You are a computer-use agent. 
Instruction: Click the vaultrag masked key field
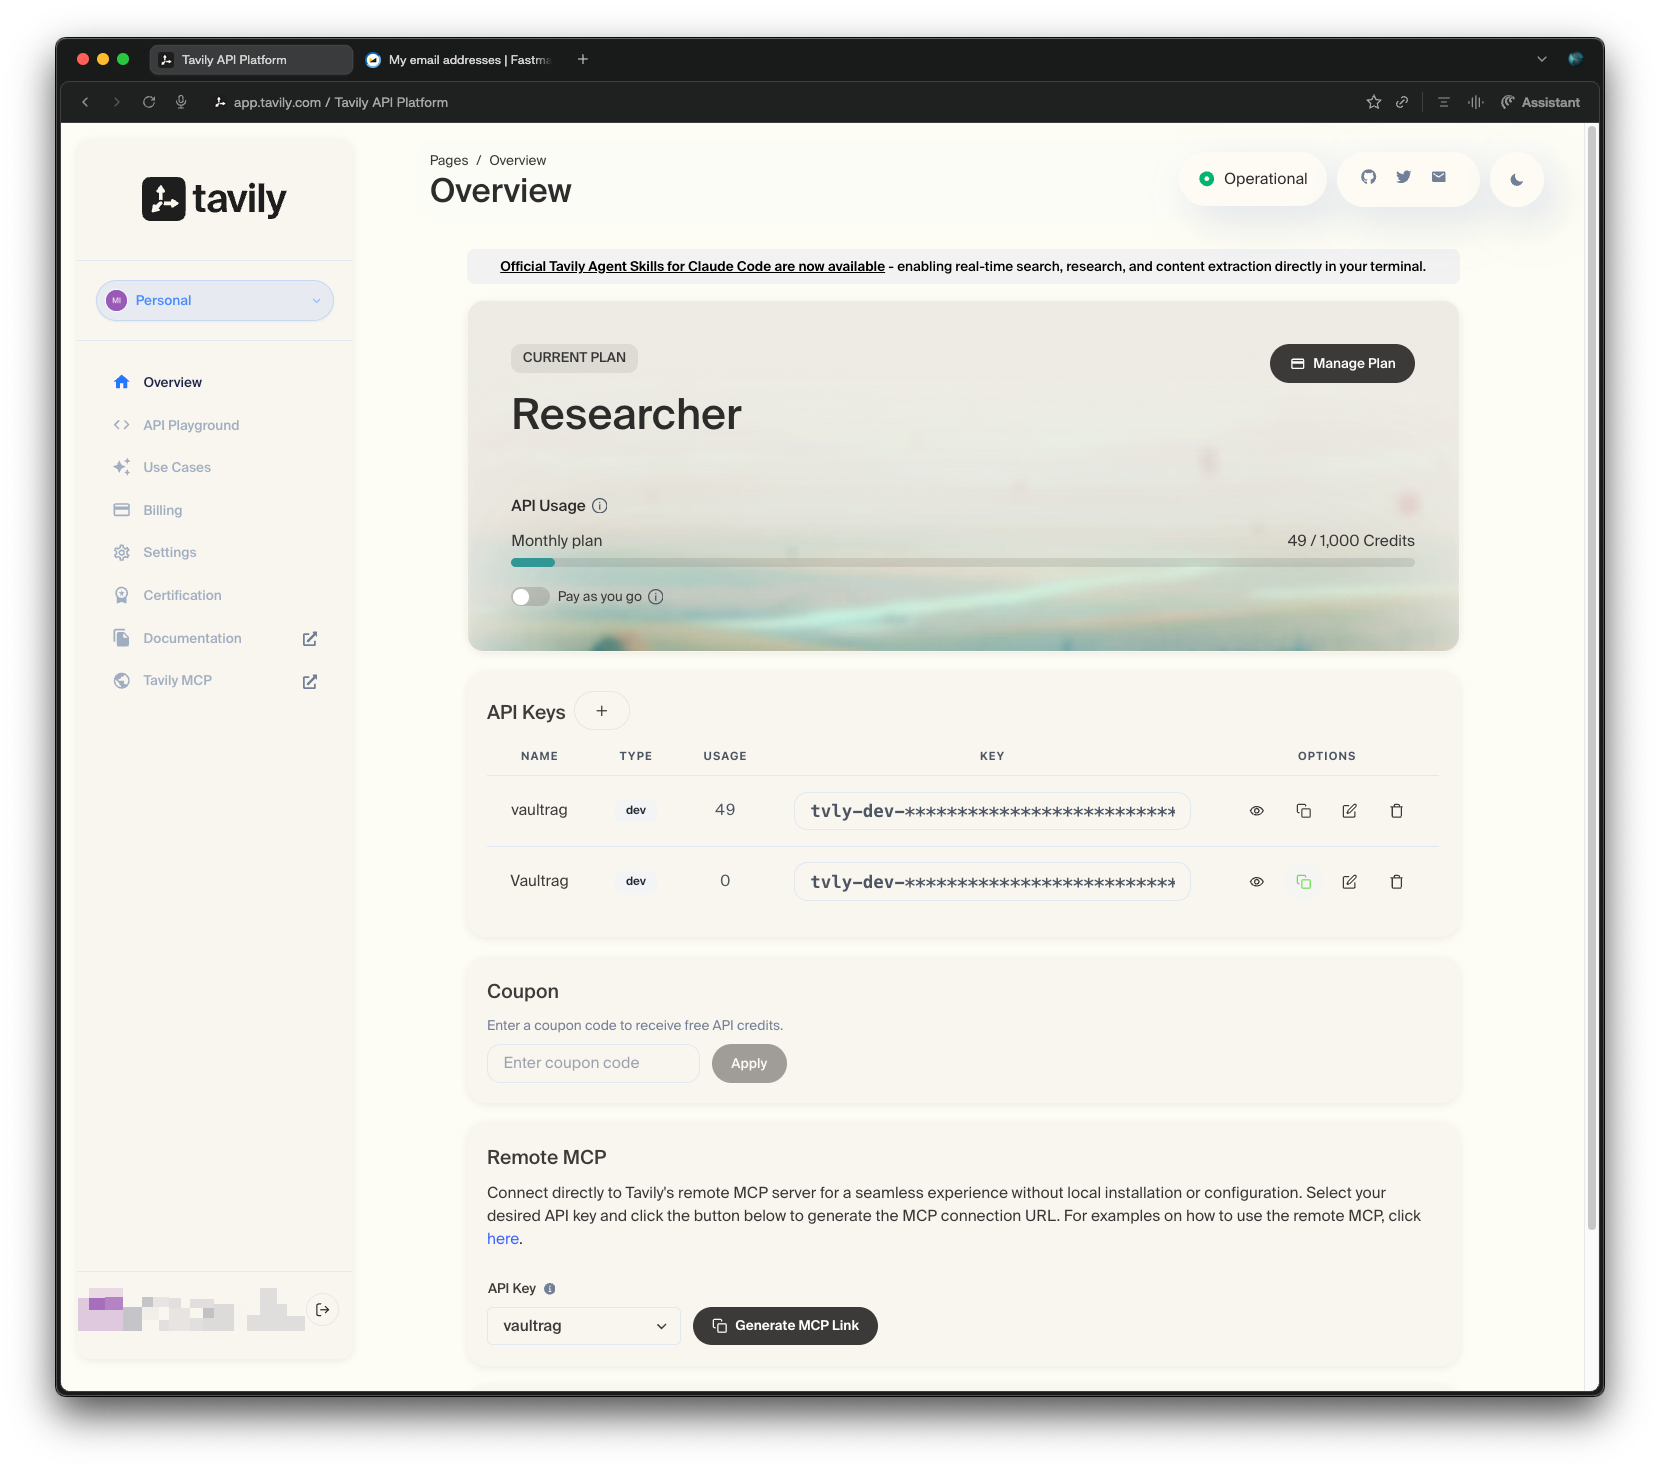click(x=992, y=811)
